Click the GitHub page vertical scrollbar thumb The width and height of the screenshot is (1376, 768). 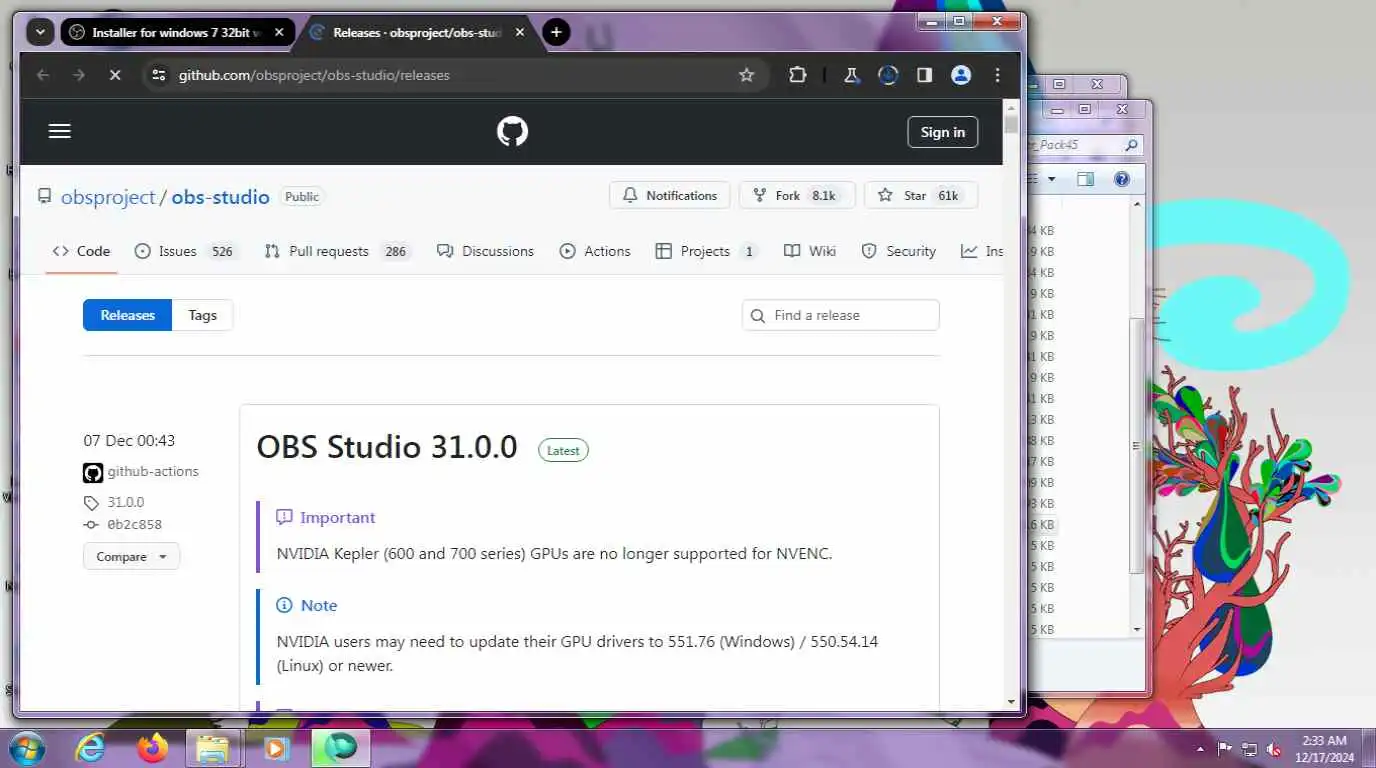(x=1011, y=125)
